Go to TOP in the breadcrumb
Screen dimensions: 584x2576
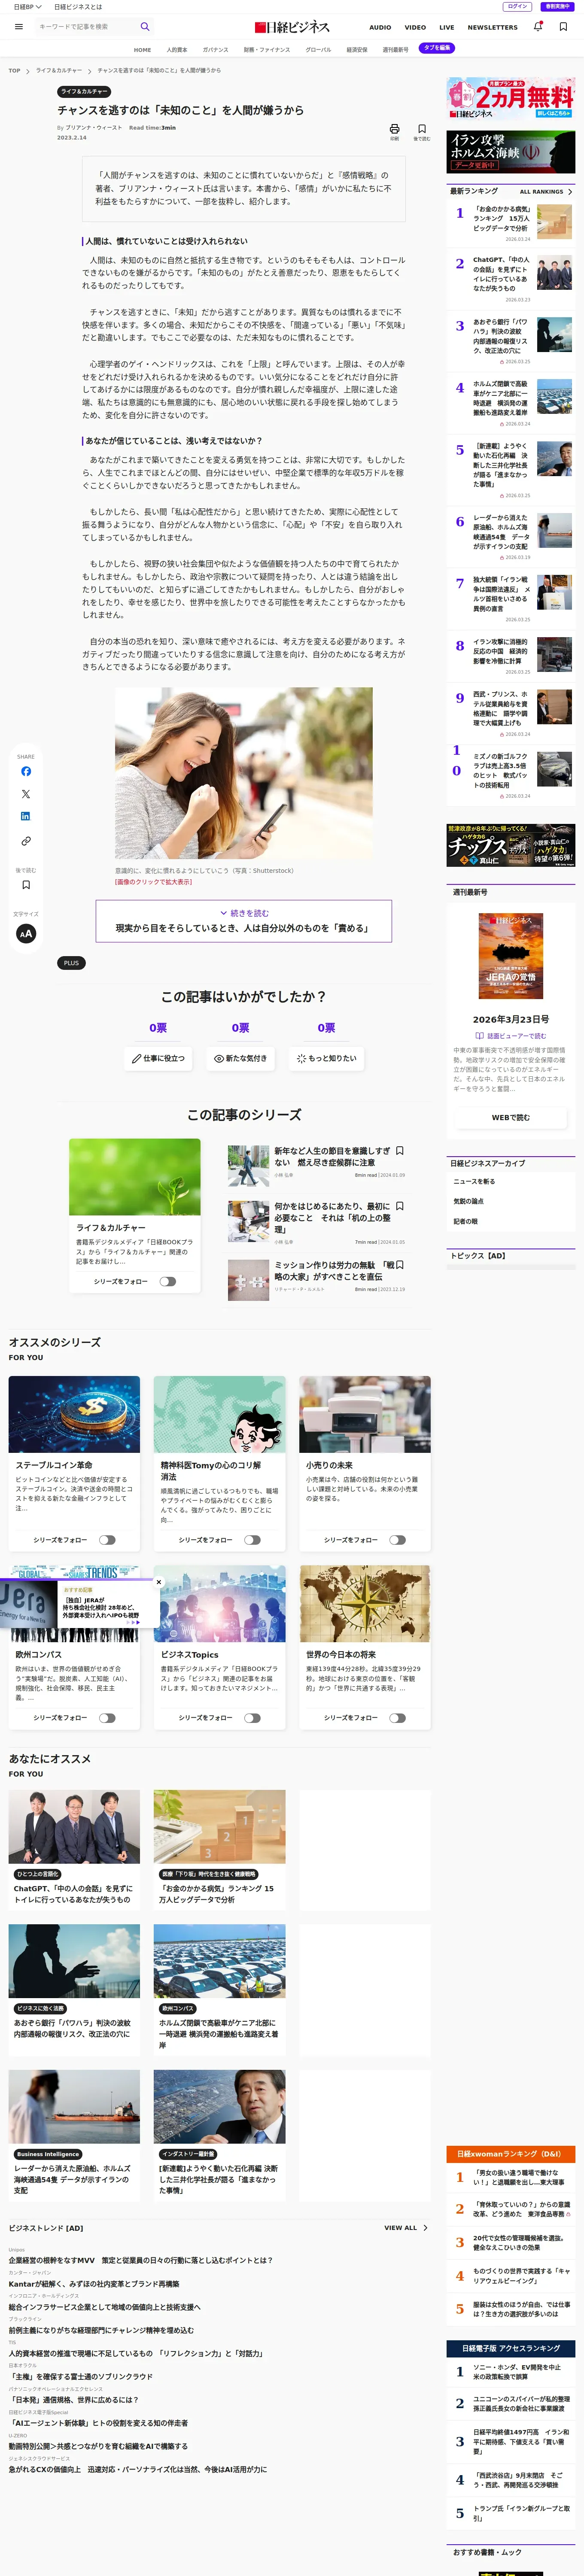click(14, 71)
